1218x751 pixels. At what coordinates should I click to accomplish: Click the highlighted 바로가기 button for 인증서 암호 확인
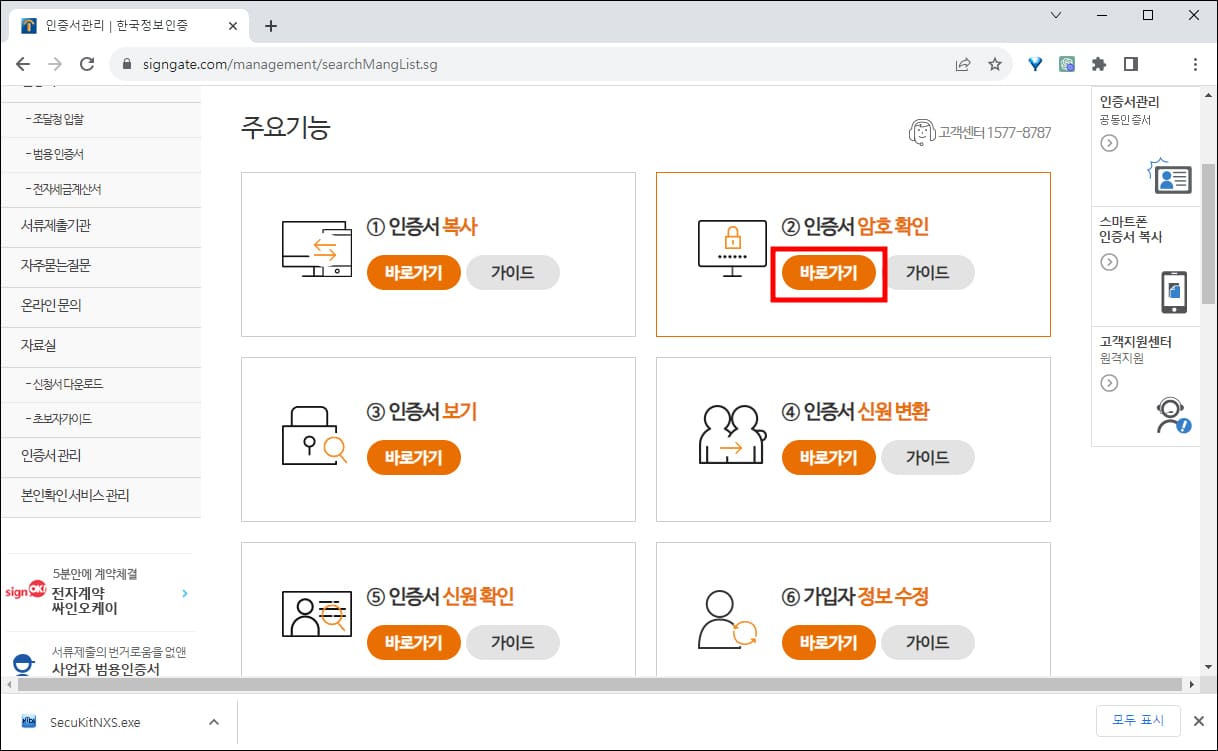pos(827,272)
